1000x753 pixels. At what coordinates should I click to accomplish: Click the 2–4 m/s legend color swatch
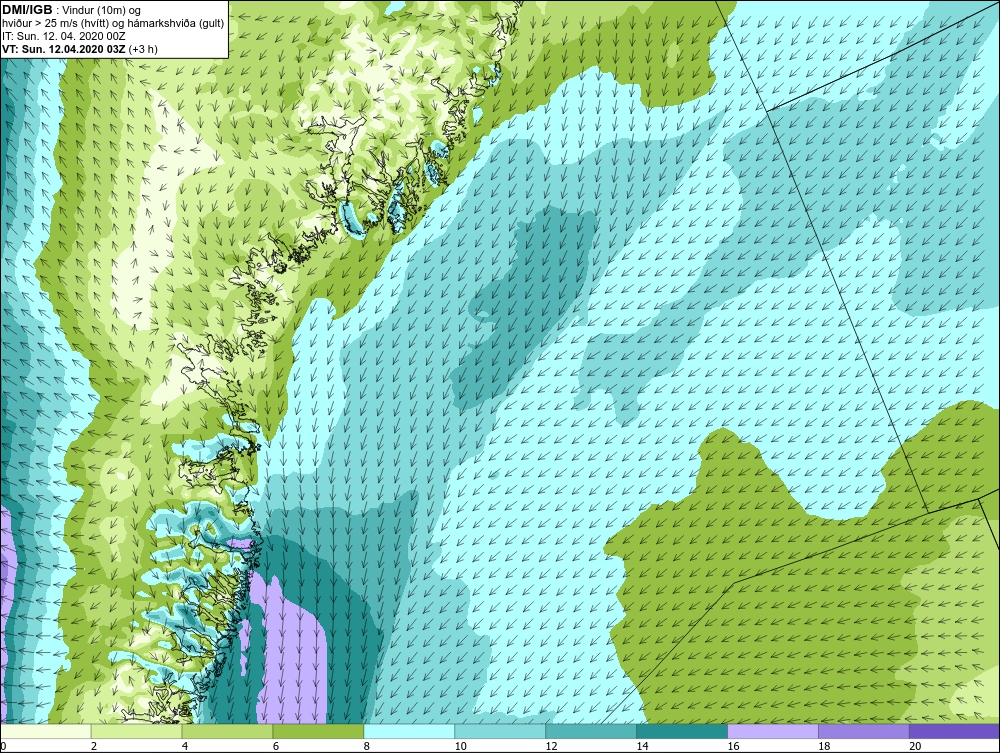pyautogui.click(x=136, y=731)
